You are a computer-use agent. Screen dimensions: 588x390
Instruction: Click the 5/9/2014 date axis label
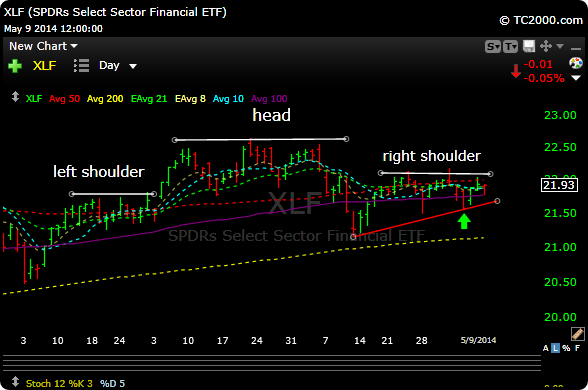coord(478,340)
